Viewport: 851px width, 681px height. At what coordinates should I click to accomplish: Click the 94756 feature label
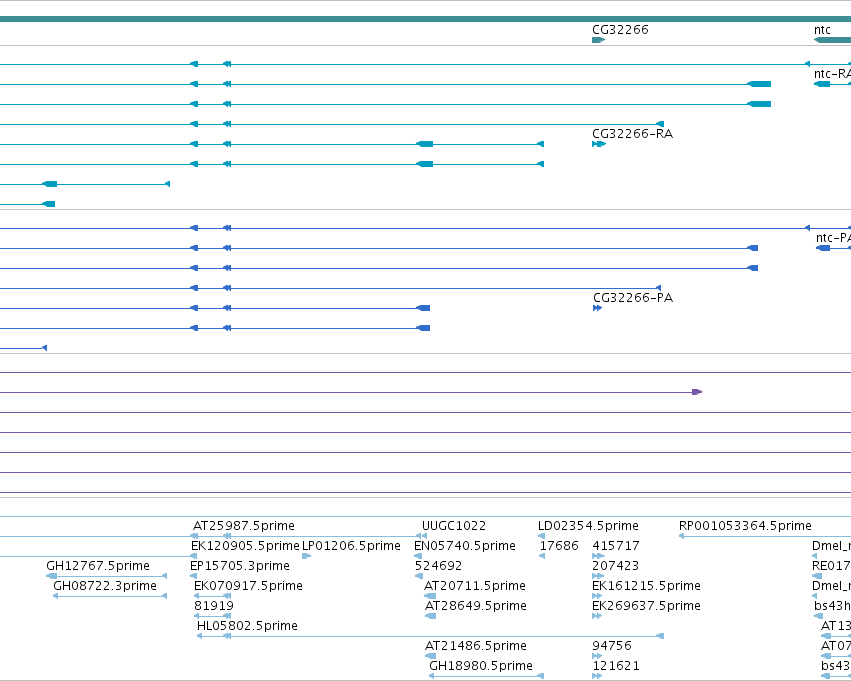click(612, 646)
